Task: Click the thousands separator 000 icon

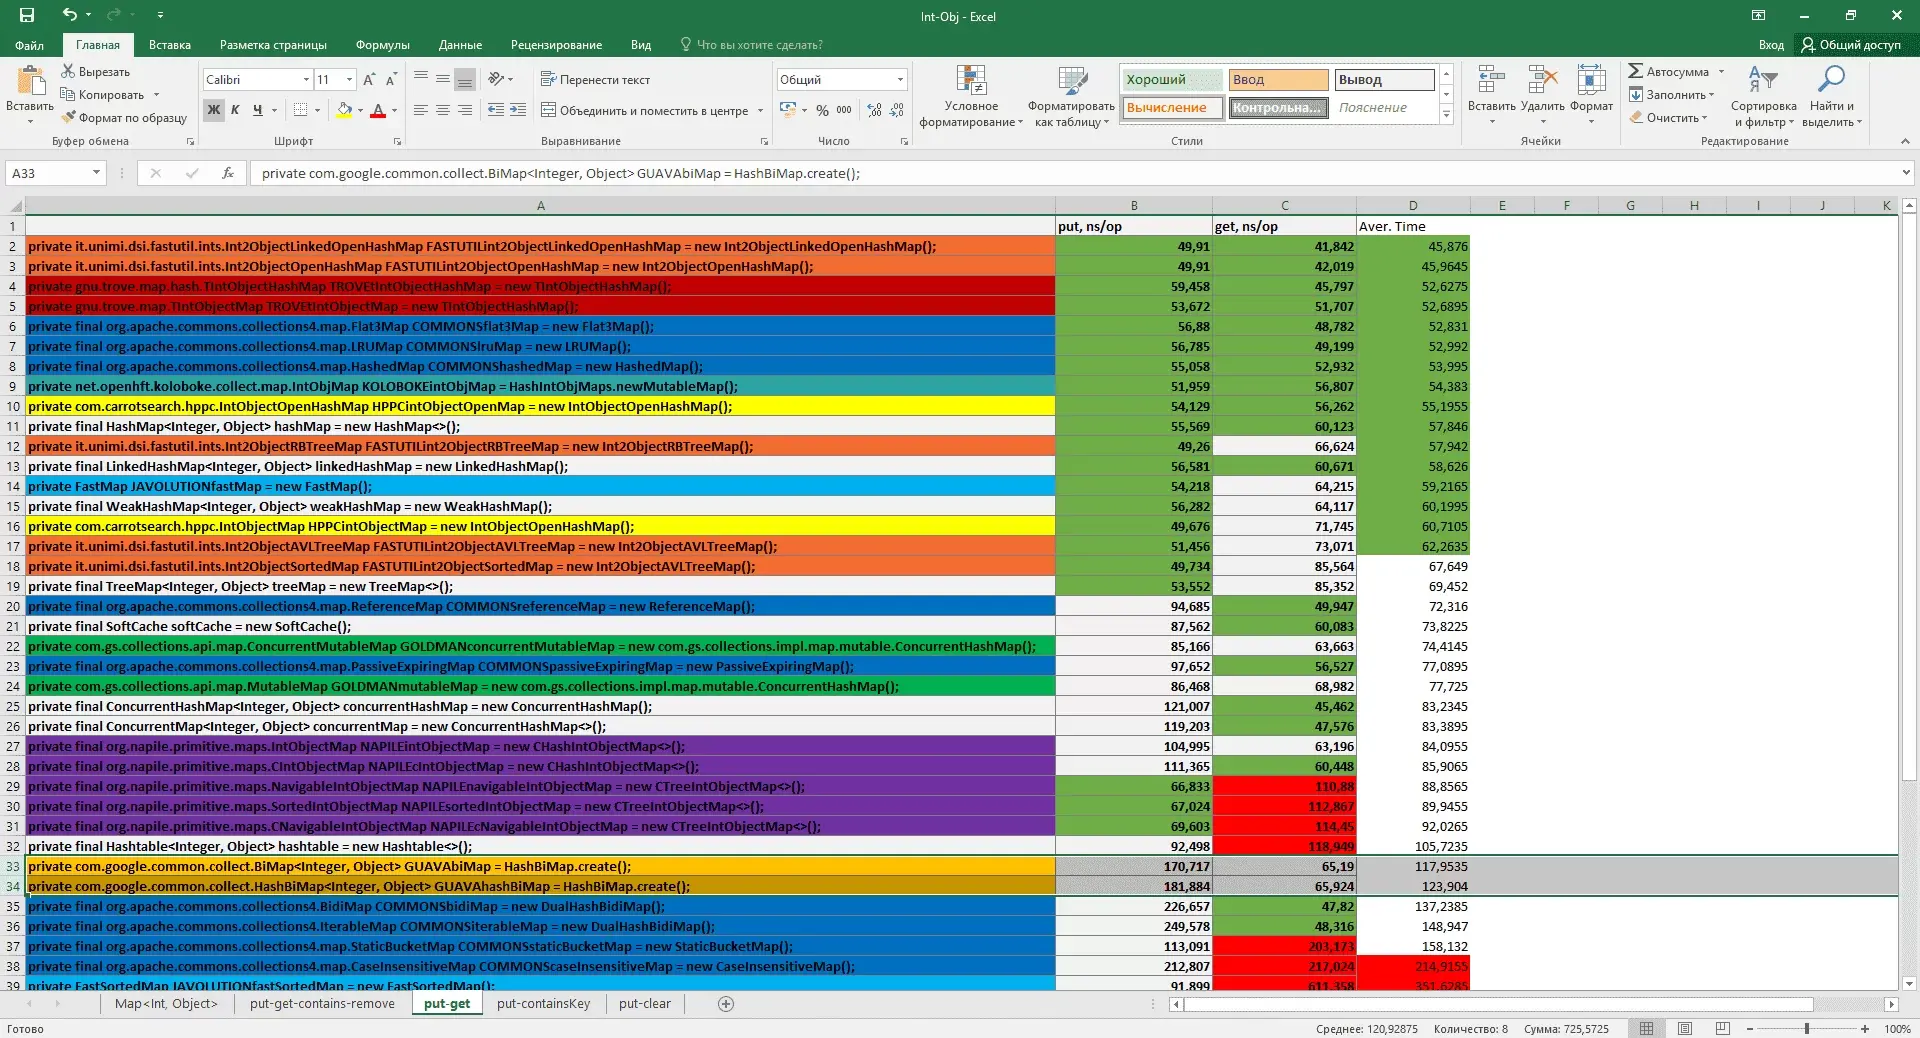Action: [x=844, y=110]
